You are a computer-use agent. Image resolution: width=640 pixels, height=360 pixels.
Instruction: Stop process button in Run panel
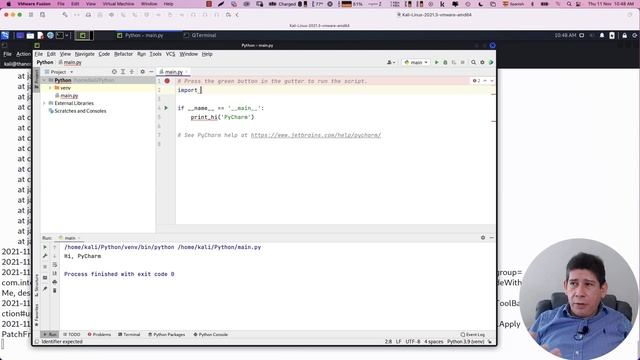coord(45,267)
